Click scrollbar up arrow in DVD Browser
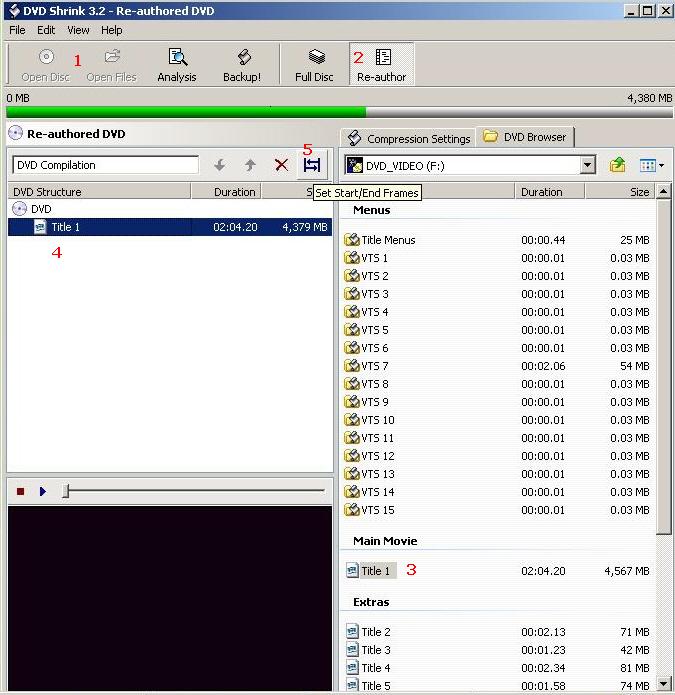675x695 pixels. pos(663,191)
